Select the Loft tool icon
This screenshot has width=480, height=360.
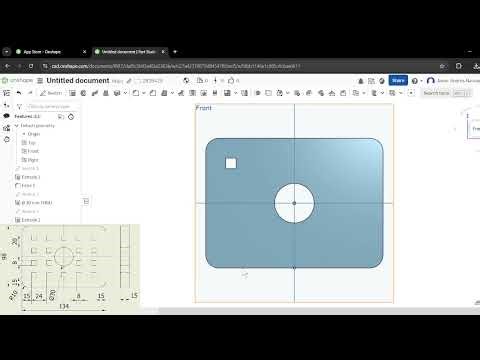coord(106,93)
